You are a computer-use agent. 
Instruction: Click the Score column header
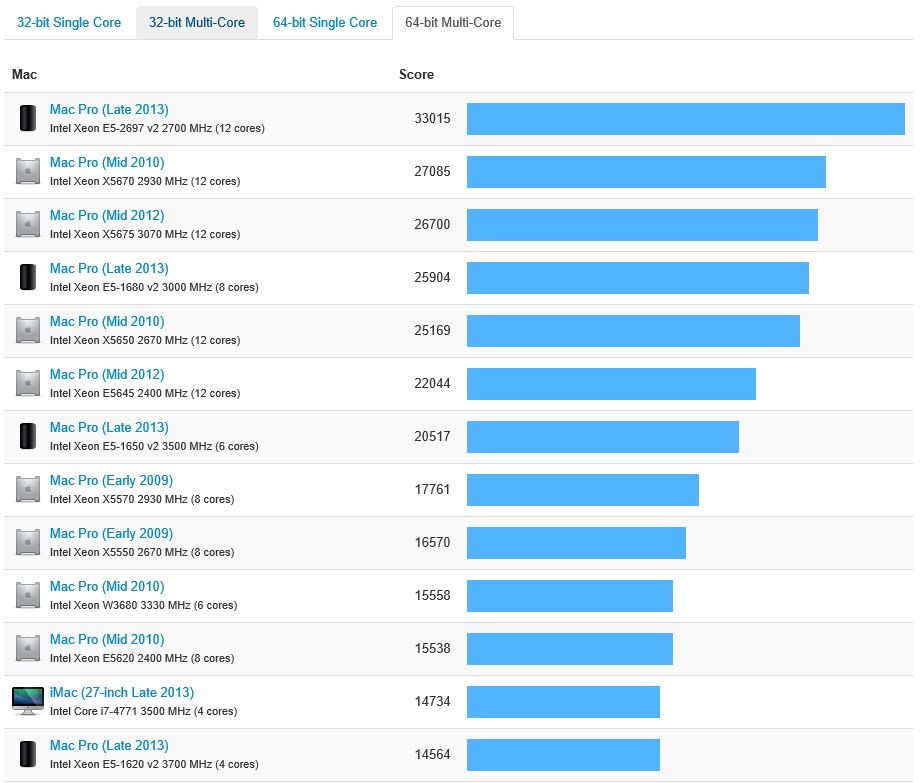tap(417, 74)
